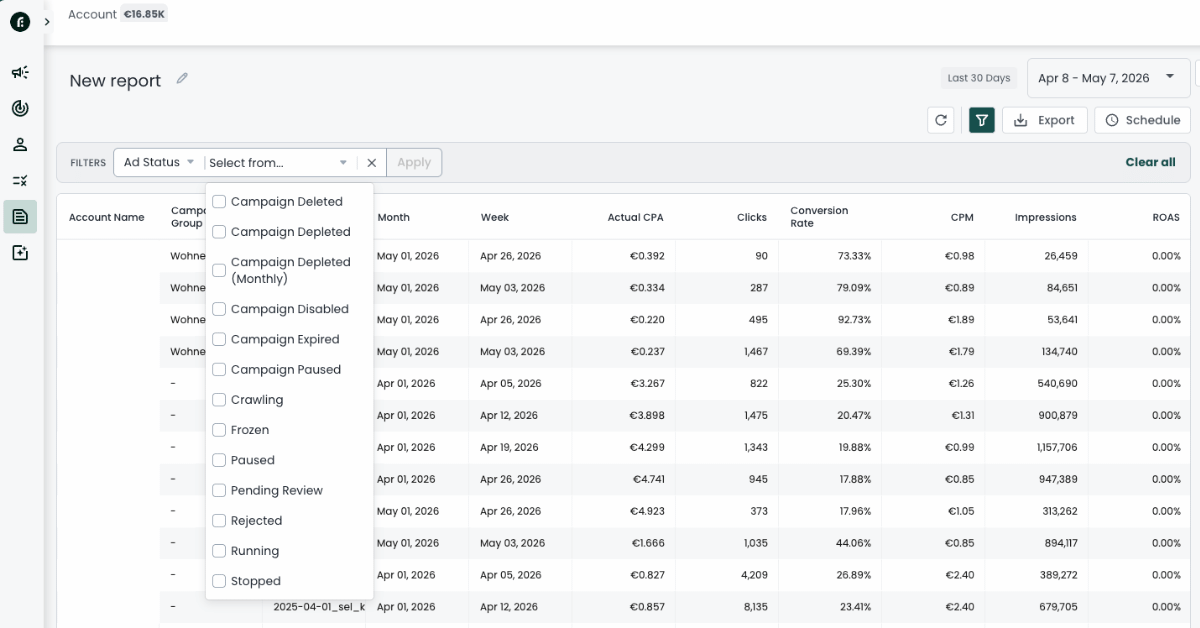The height and width of the screenshot is (628, 1200).
Task: Click the app logo in the sidebar
Action: point(20,21)
